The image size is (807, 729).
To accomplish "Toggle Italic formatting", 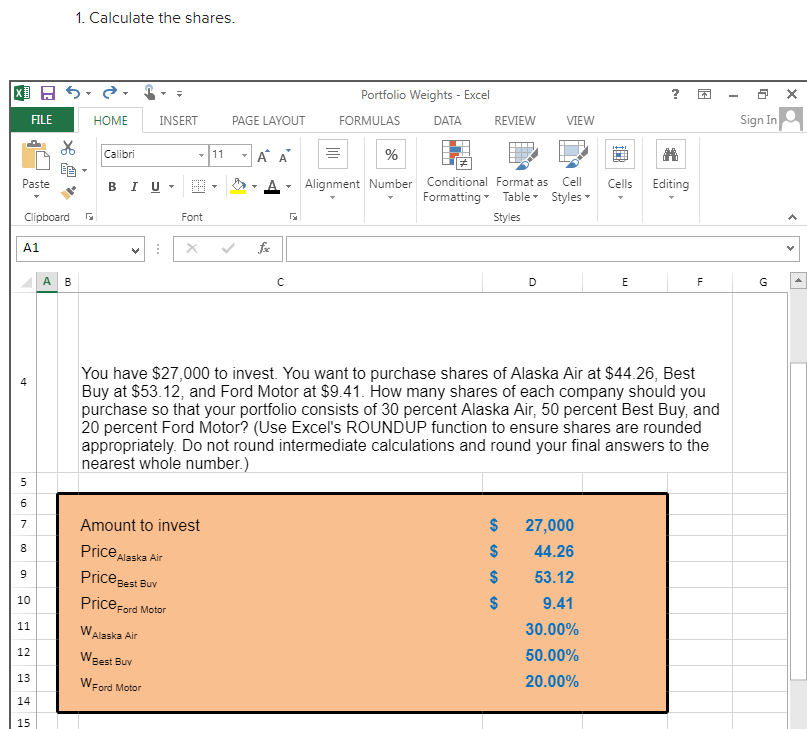I will click(134, 186).
